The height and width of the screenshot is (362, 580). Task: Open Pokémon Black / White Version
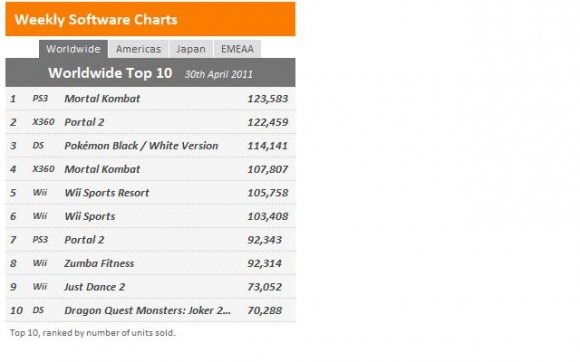(x=141, y=146)
